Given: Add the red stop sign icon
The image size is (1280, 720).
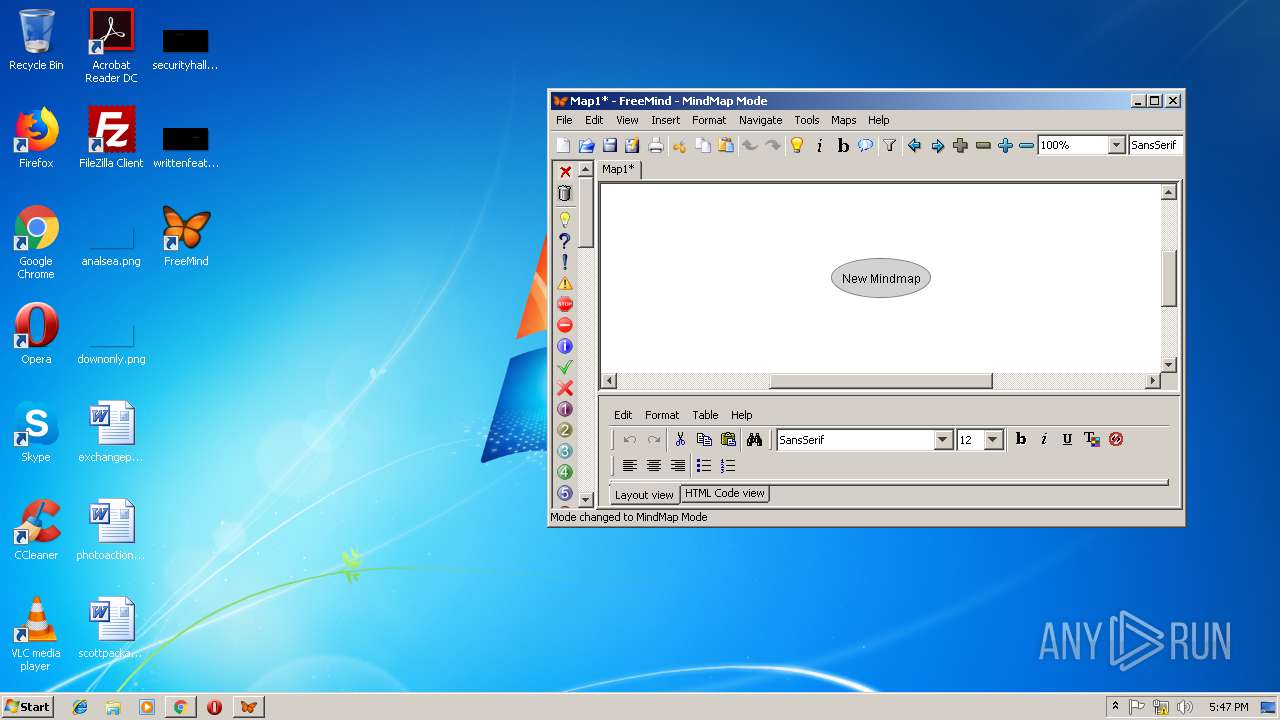Looking at the screenshot, I should click(x=565, y=304).
